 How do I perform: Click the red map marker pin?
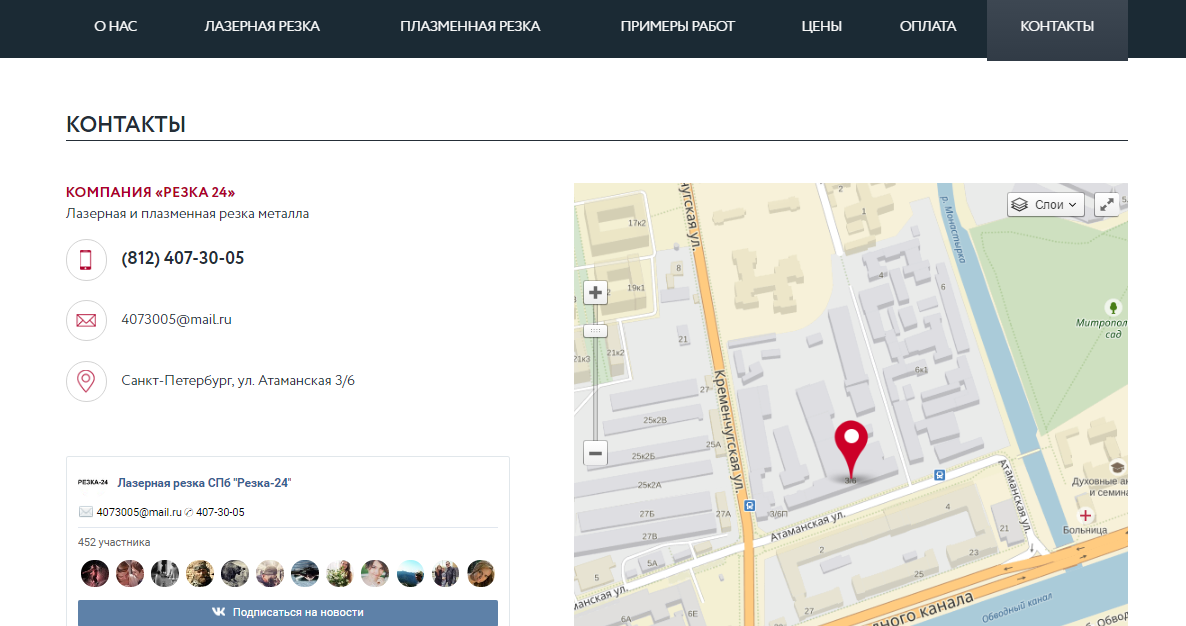(851, 449)
